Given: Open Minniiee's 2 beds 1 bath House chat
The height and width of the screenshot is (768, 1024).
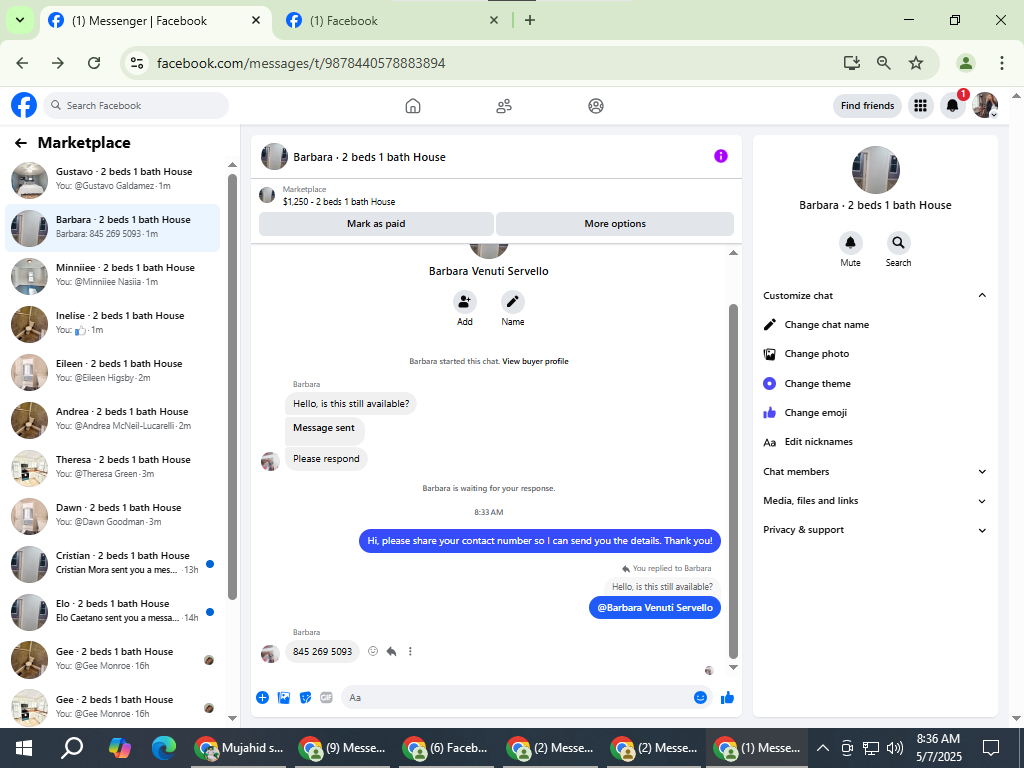Looking at the screenshot, I should coord(112,276).
